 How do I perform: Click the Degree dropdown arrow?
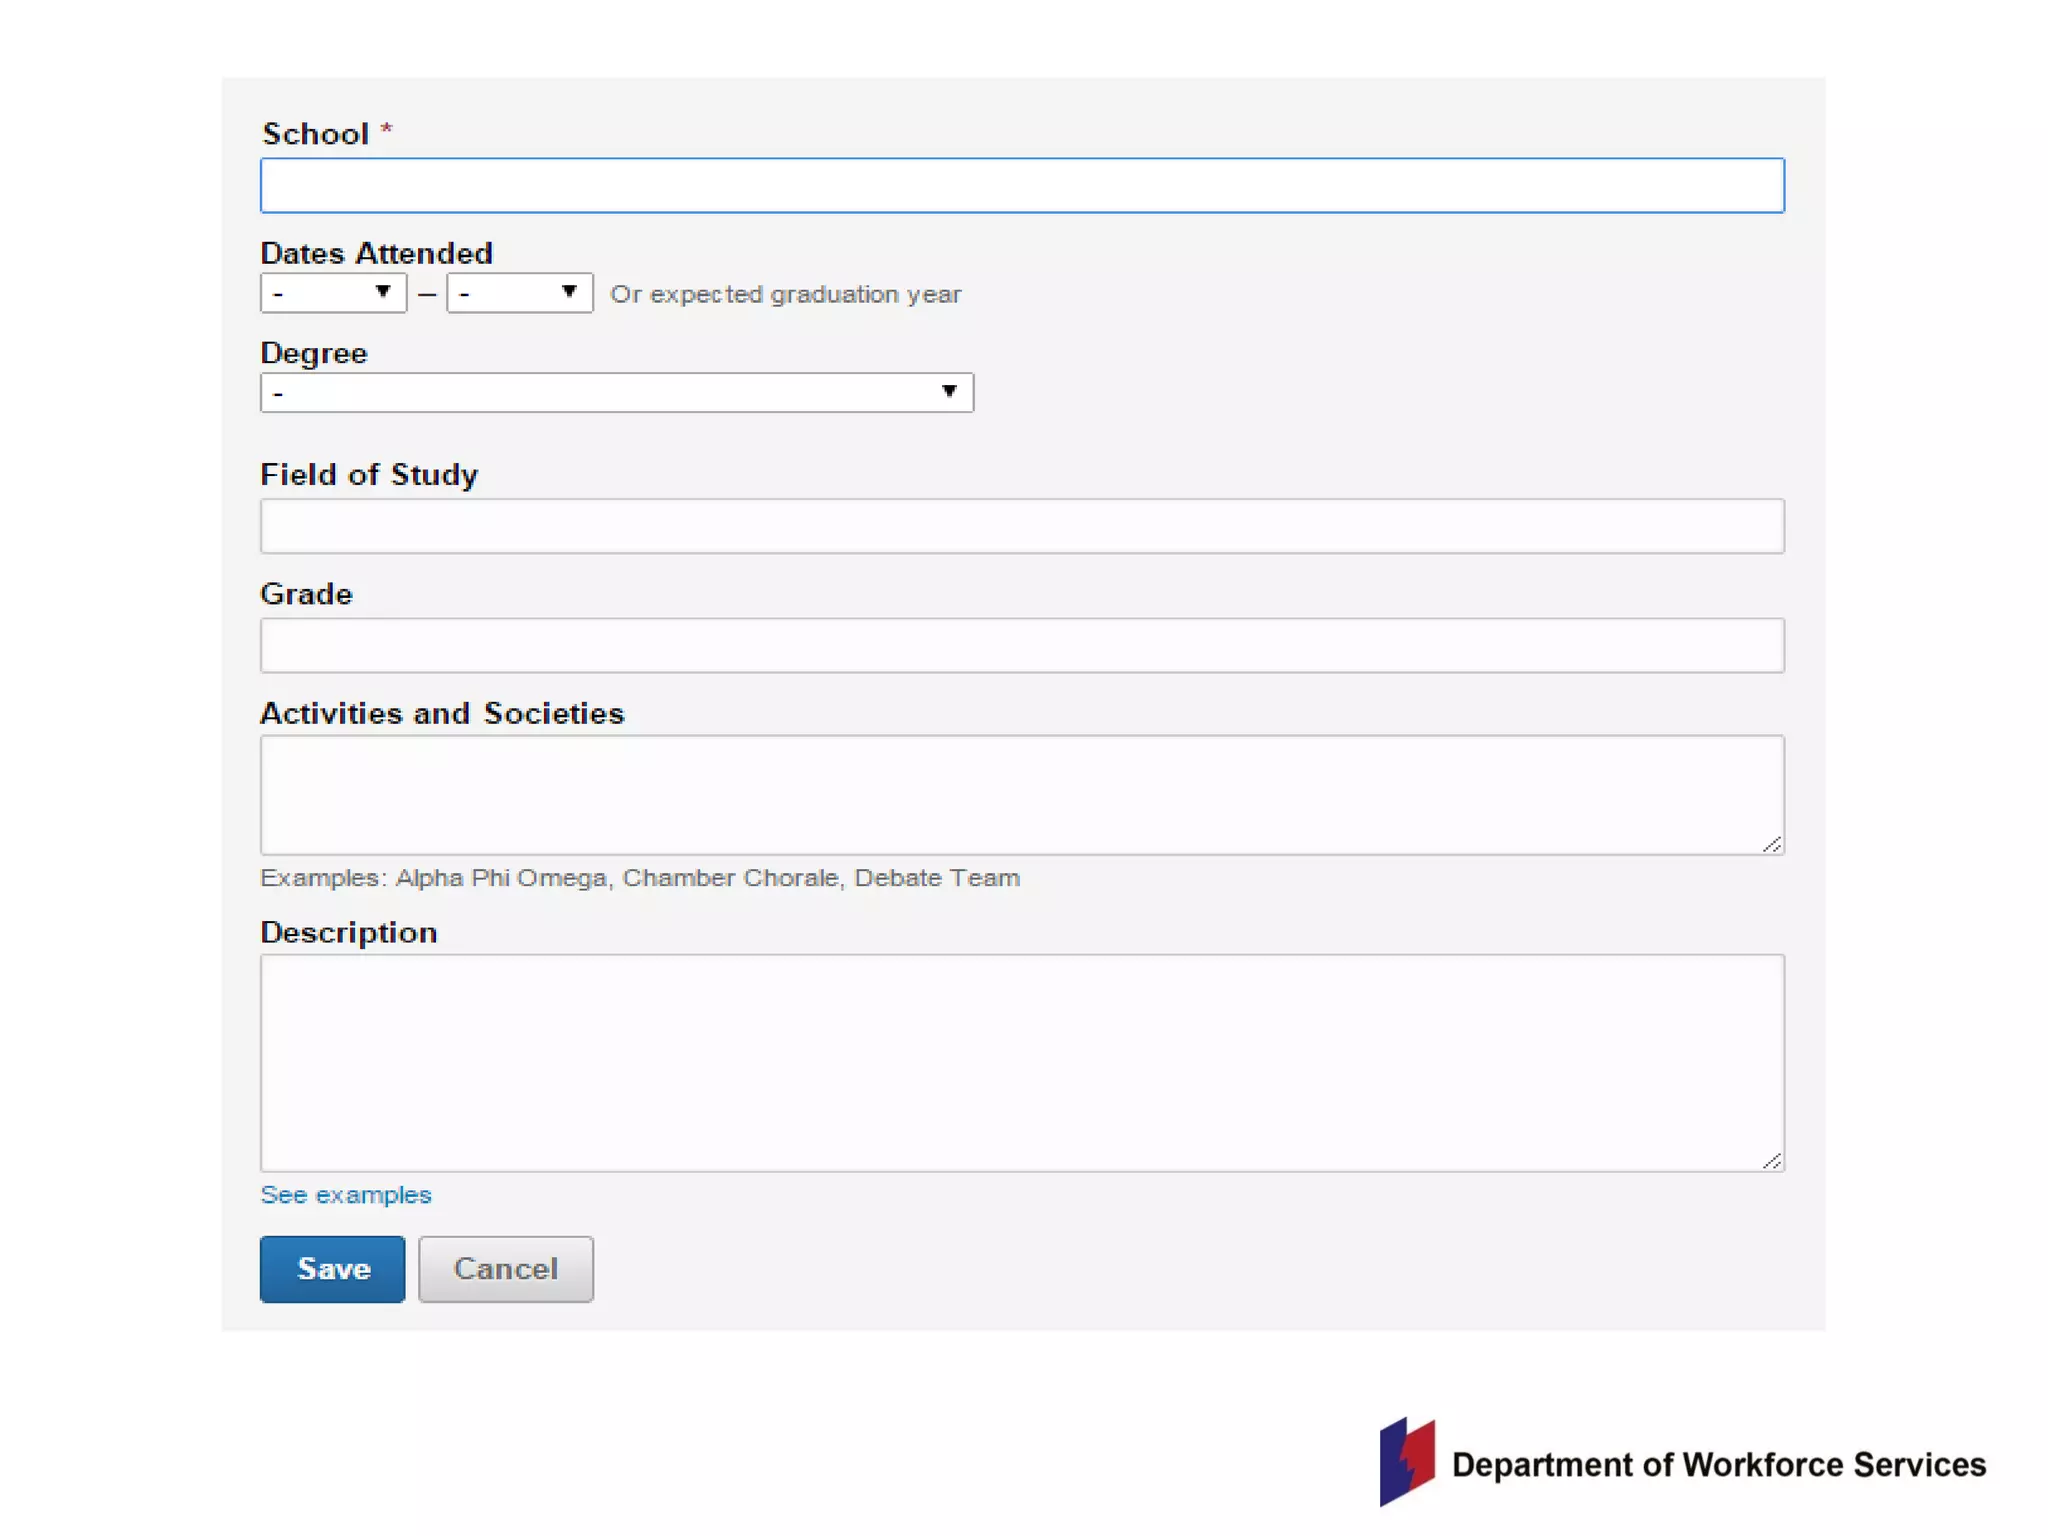coord(949,391)
